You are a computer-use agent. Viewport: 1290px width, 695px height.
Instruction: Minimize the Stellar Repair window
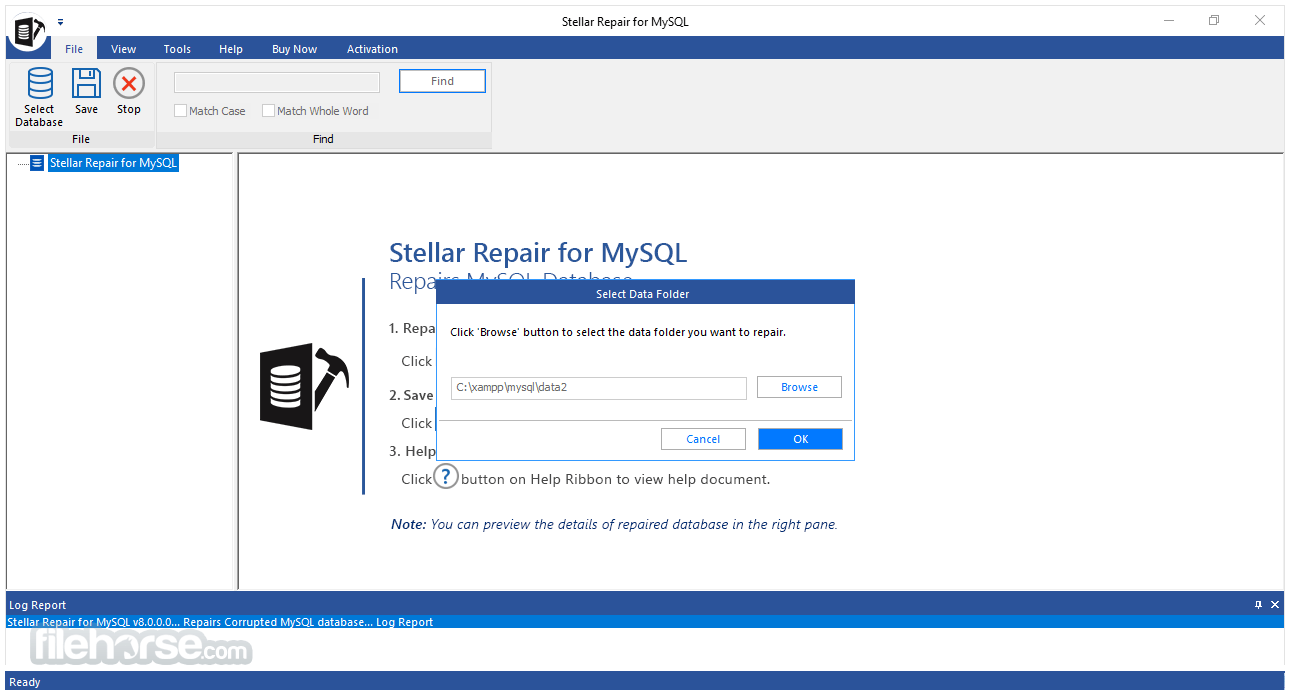coord(1168,20)
